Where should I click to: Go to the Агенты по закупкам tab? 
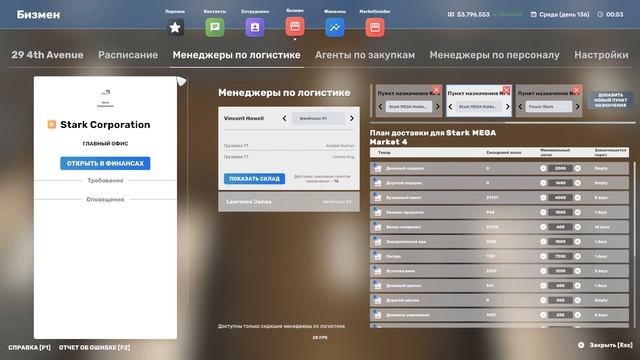365,55
